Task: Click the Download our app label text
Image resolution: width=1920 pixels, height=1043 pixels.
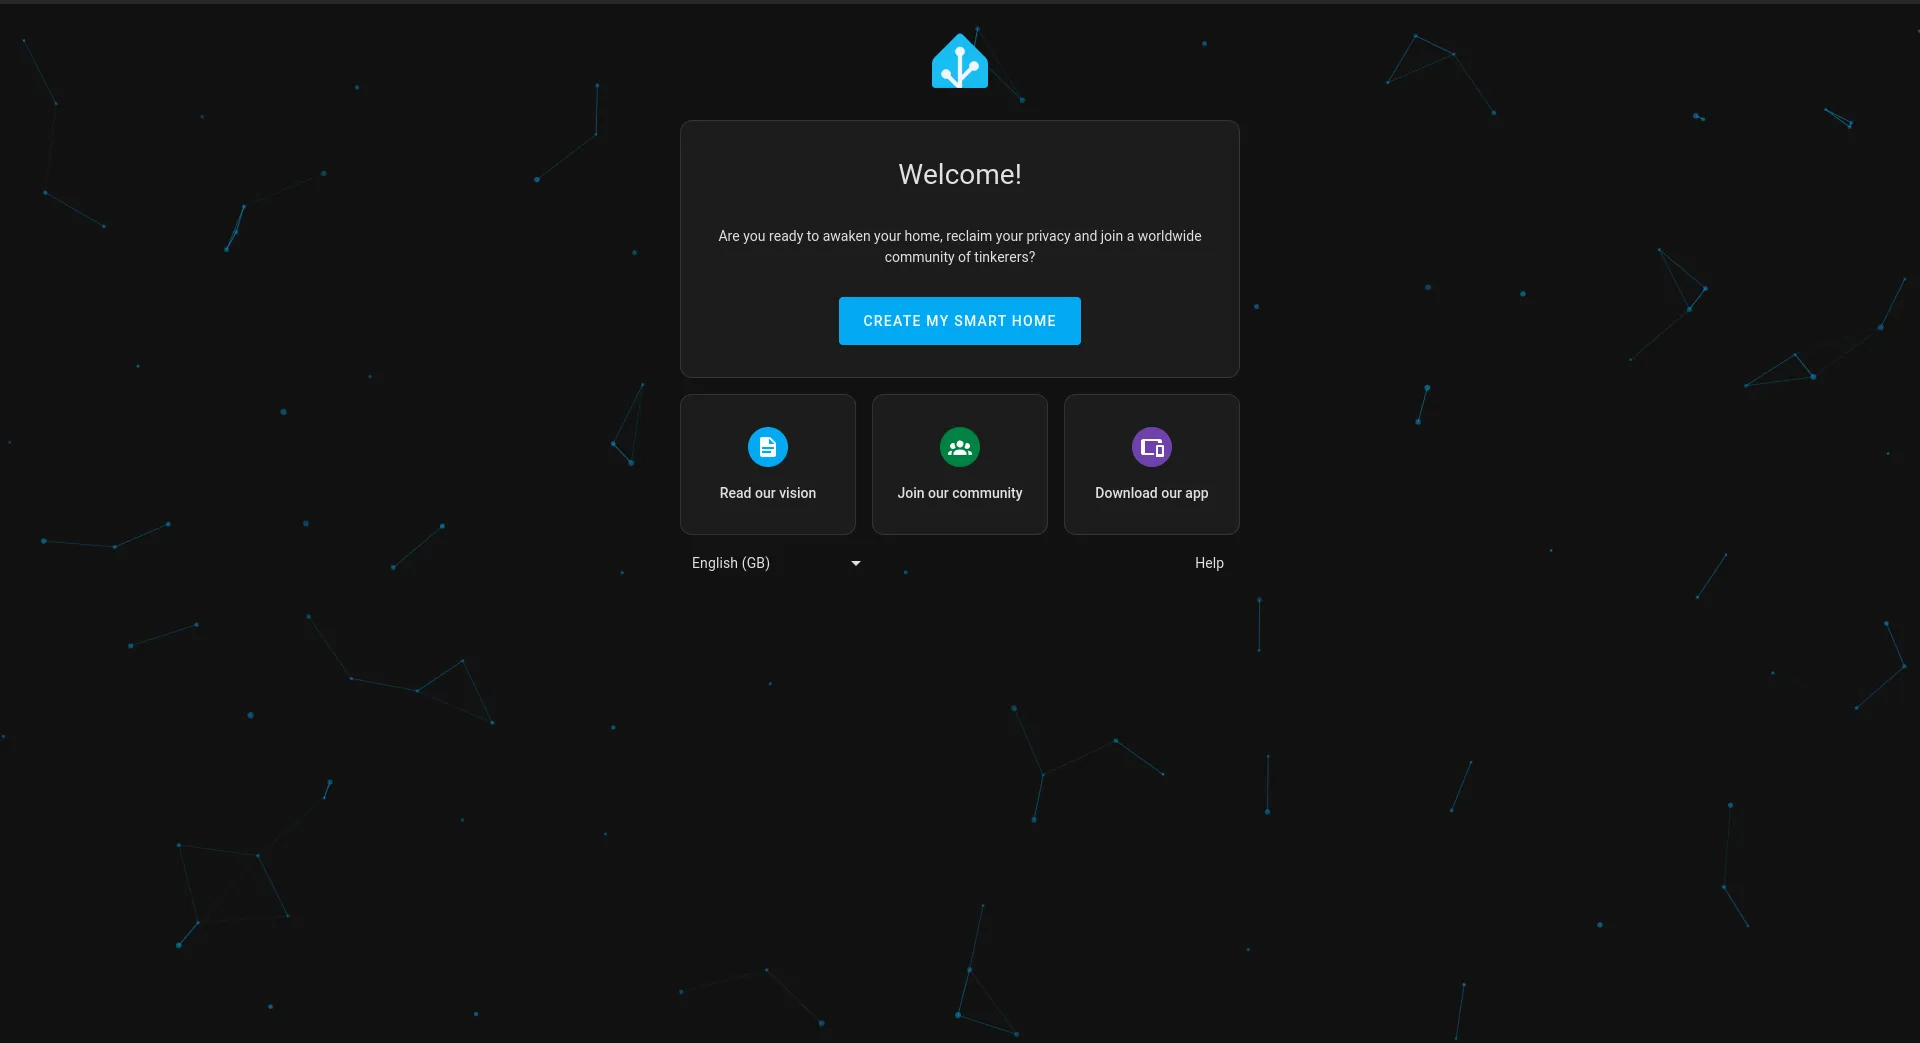Action: 1151,492
